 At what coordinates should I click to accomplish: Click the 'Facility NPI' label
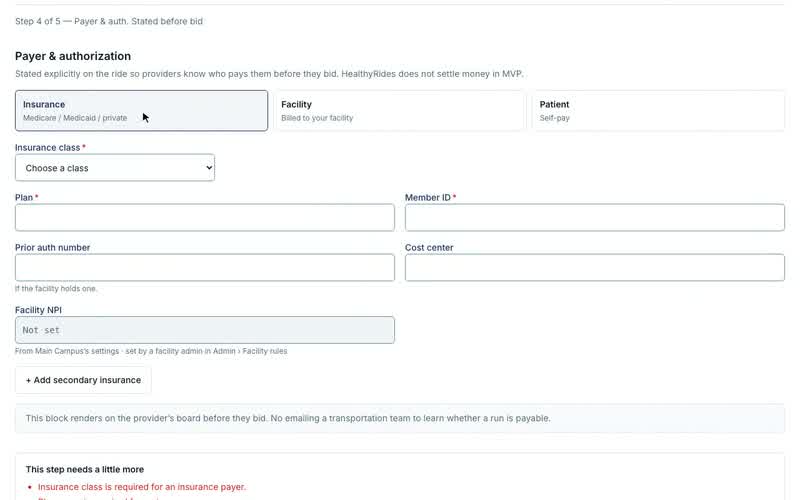pos(38,310)
